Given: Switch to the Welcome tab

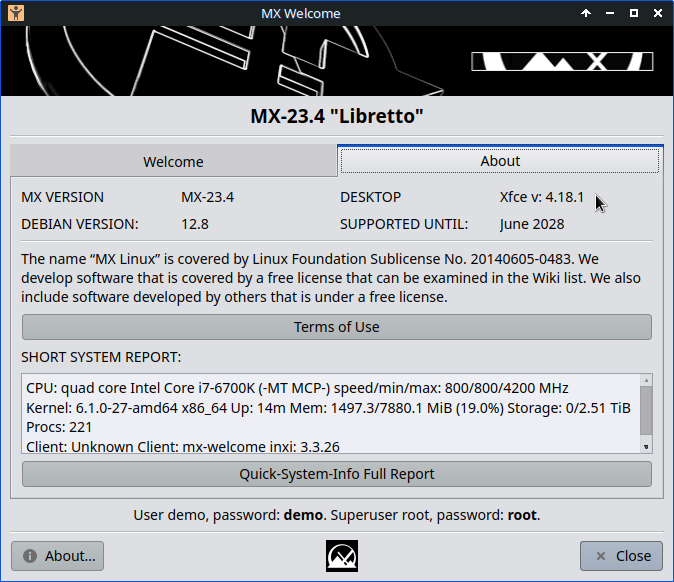Looking at the screenshot, I should (x=173, y=162).
